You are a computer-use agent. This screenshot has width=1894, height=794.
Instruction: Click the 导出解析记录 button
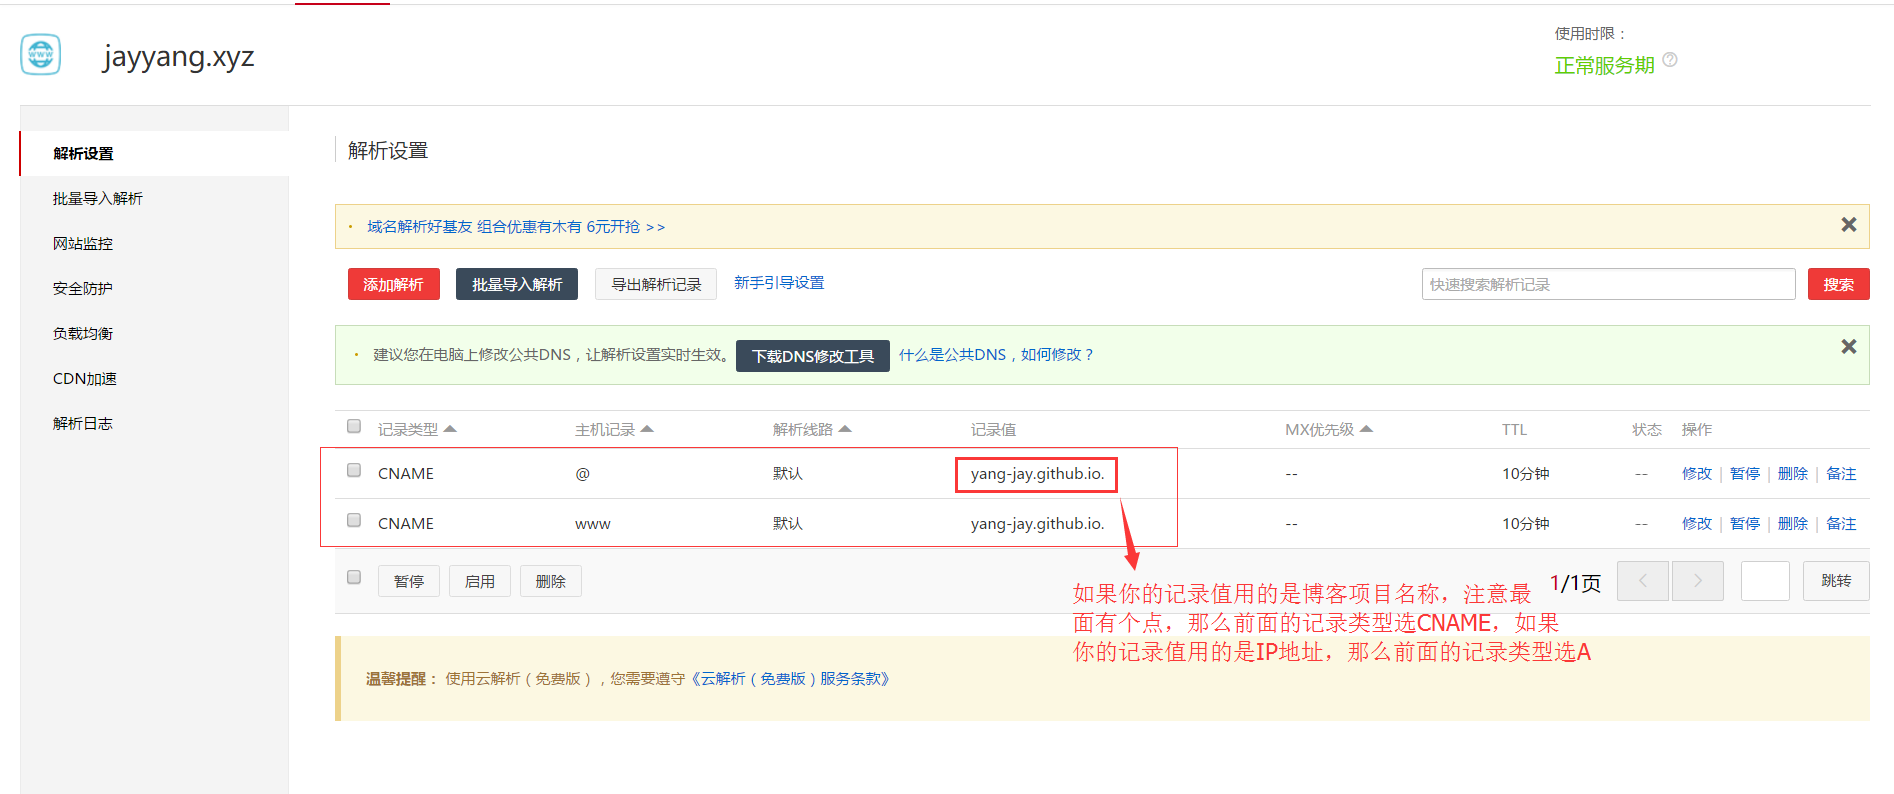656,284
